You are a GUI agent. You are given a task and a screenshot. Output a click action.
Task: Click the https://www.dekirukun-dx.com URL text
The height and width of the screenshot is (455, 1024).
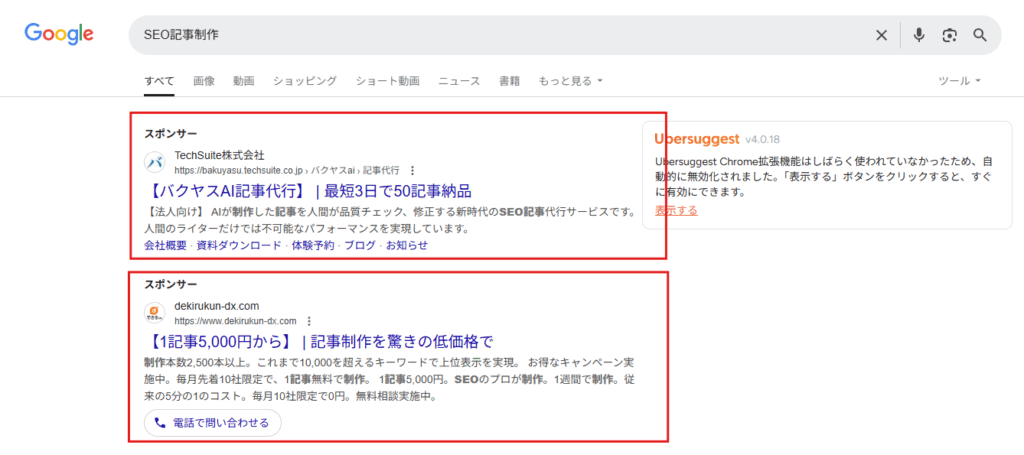[236, 321]
